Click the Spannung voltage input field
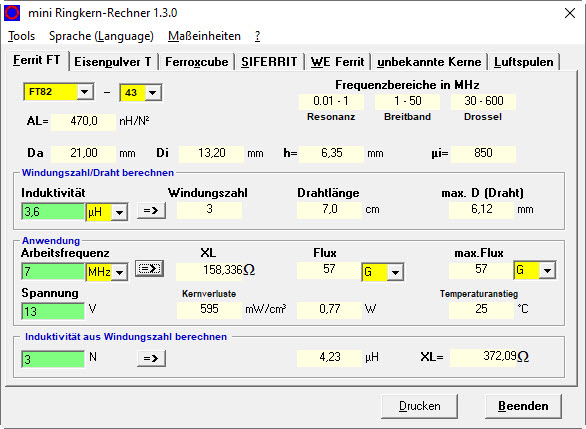 (x=53, y=311)
